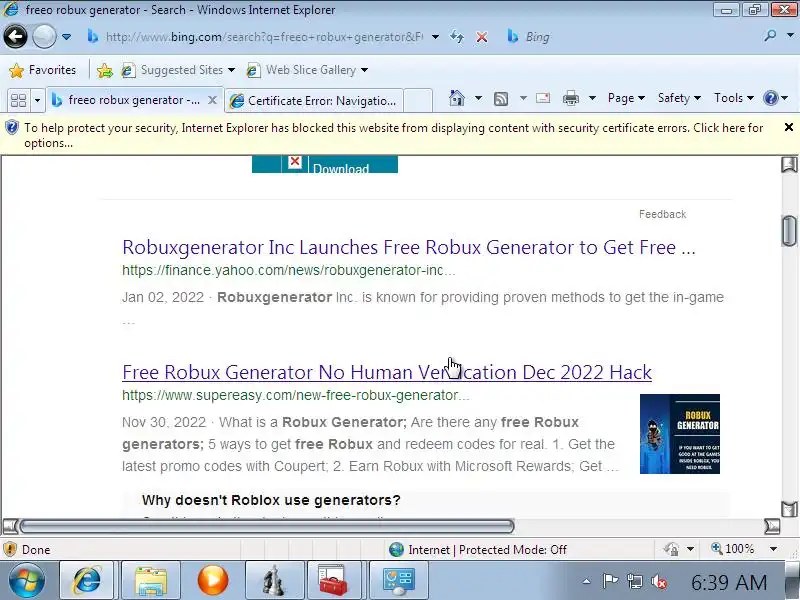Switch to Certificate Error tab

(314, 101)
